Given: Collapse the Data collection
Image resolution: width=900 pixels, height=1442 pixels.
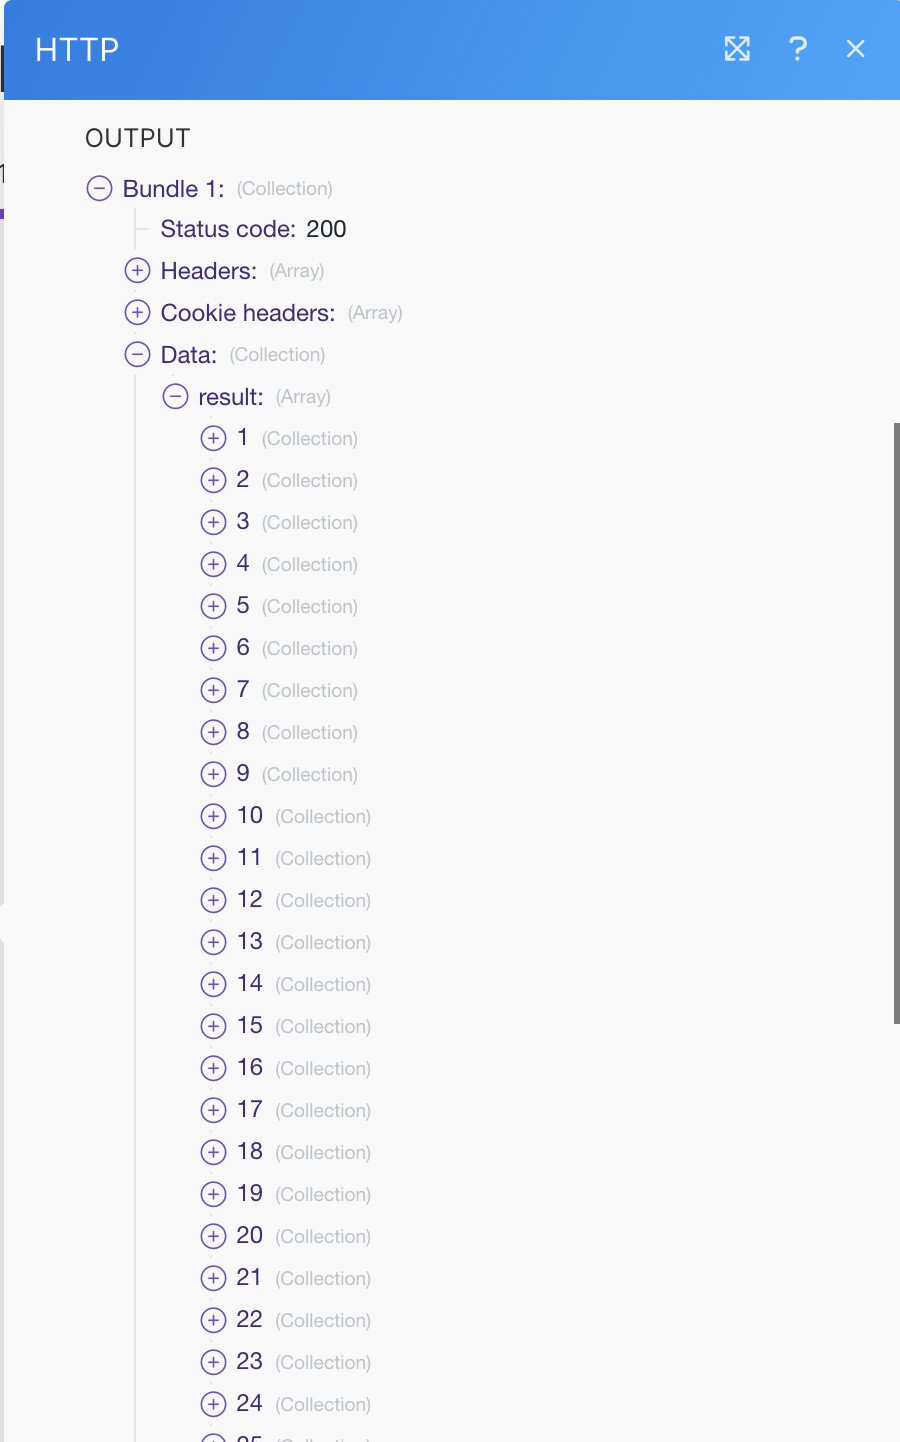Looking at the screenshot, I should [137, 354].
